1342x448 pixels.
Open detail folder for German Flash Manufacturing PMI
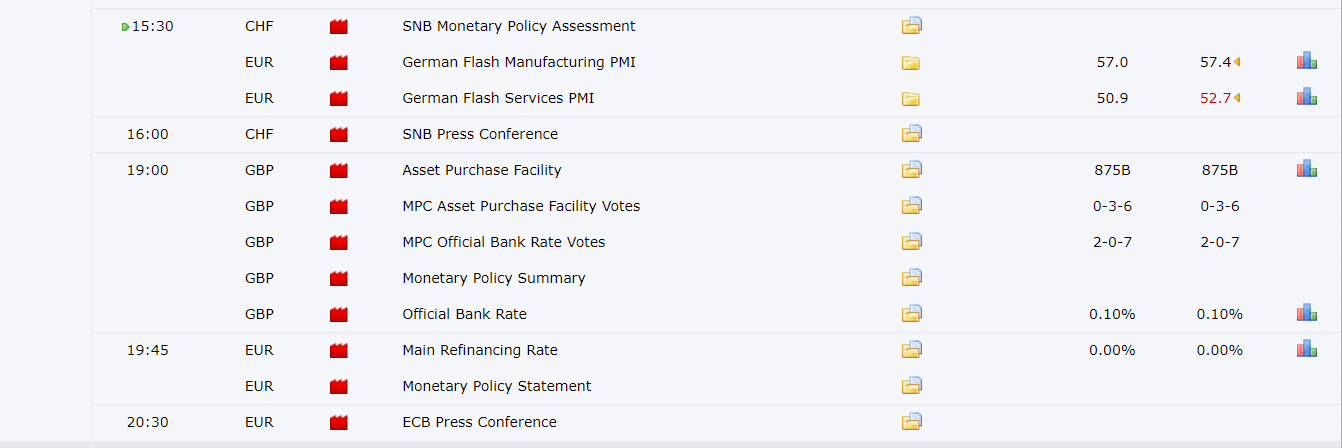point(911,62)
